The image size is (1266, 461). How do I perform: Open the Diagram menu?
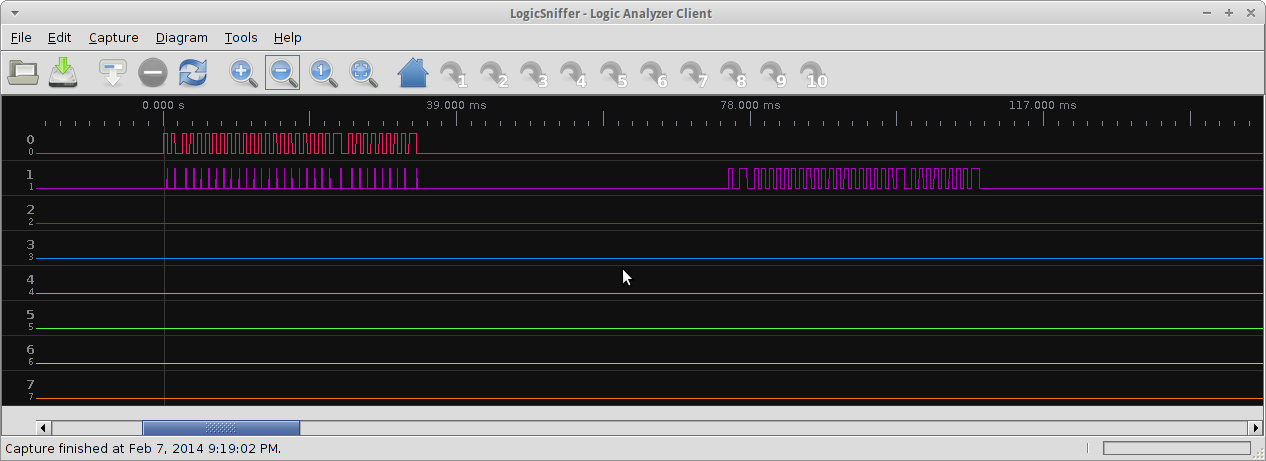[181, 38]
